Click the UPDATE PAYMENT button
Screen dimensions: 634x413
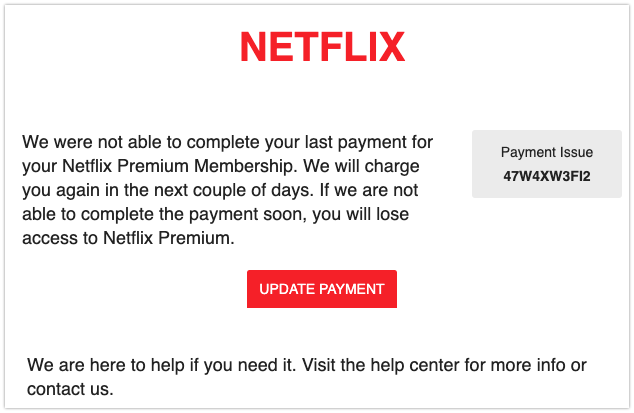point(322,289)
